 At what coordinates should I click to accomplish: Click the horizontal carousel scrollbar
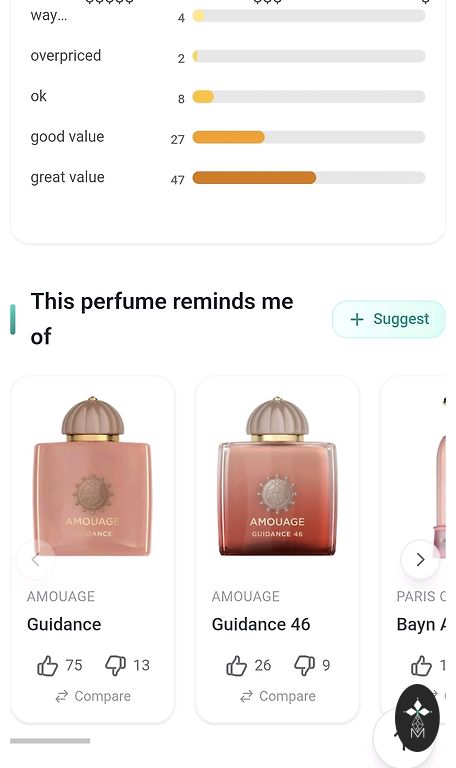click(x=50, y=741)
